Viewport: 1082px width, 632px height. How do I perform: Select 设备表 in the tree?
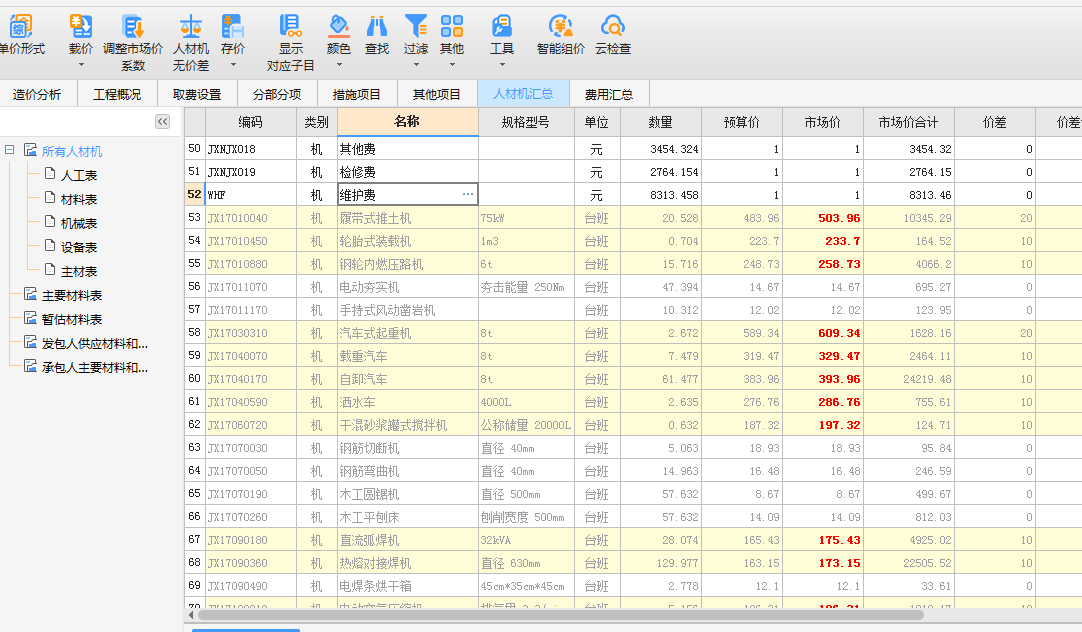79,247
